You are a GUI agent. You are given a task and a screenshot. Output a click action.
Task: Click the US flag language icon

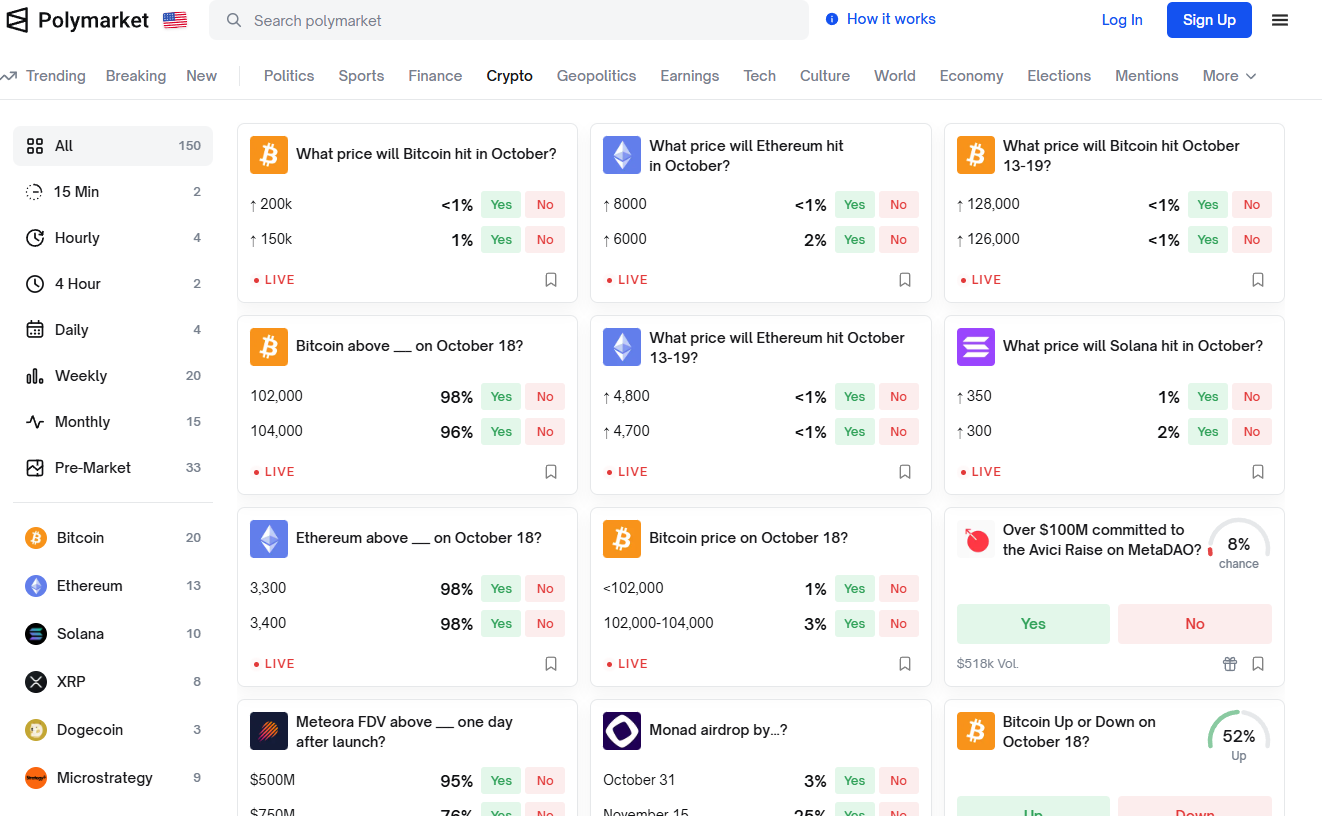point(175,20)
